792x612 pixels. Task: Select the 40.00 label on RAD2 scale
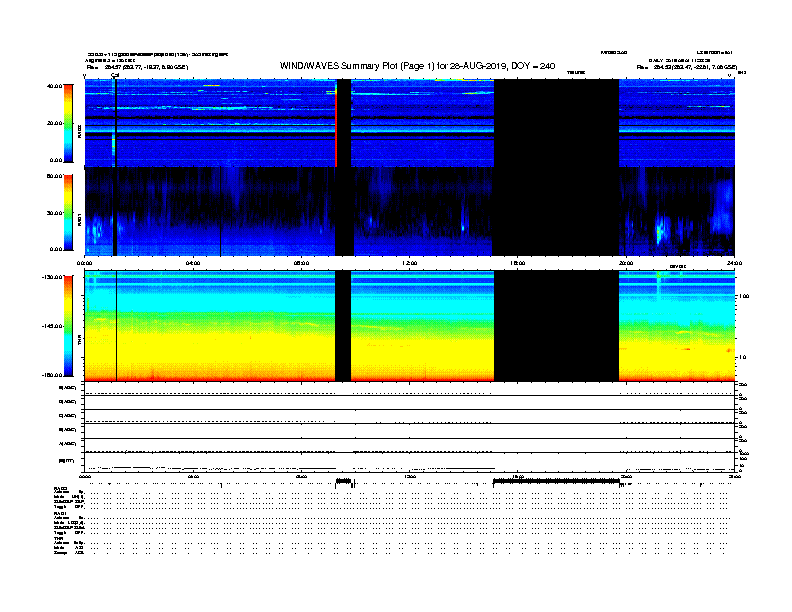point(54,86)
